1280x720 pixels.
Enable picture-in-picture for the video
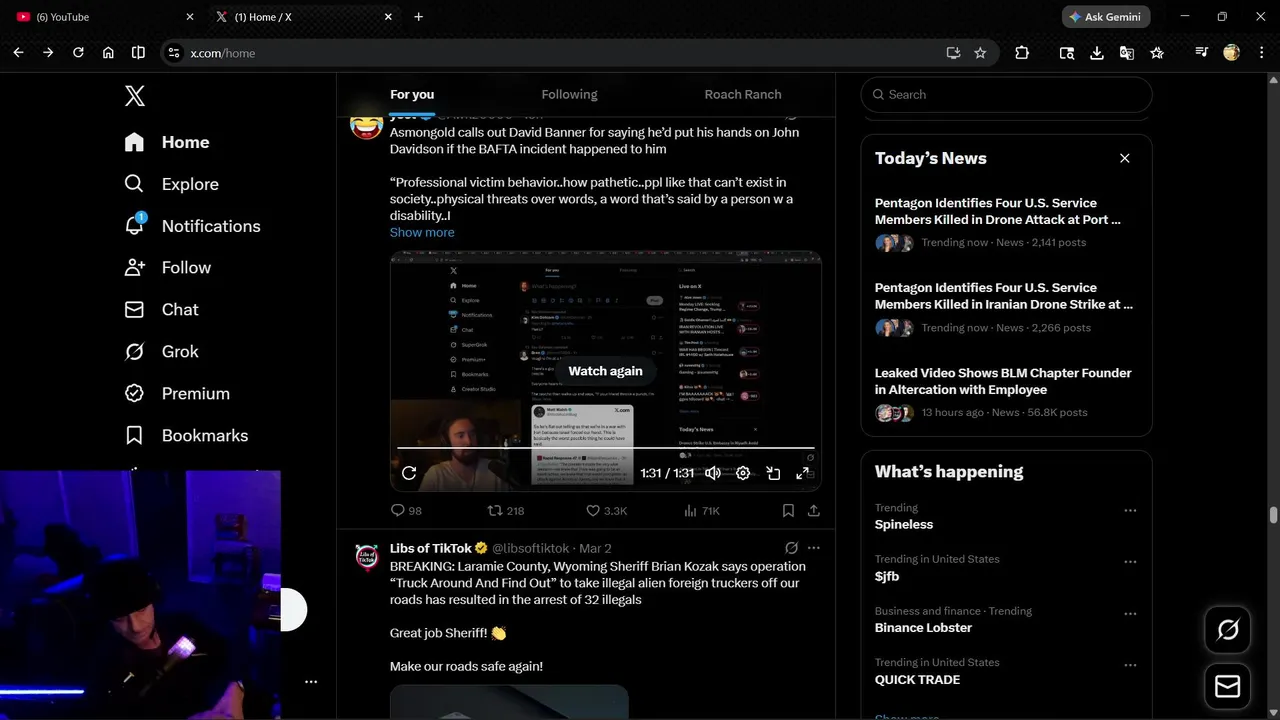(773, 473)
